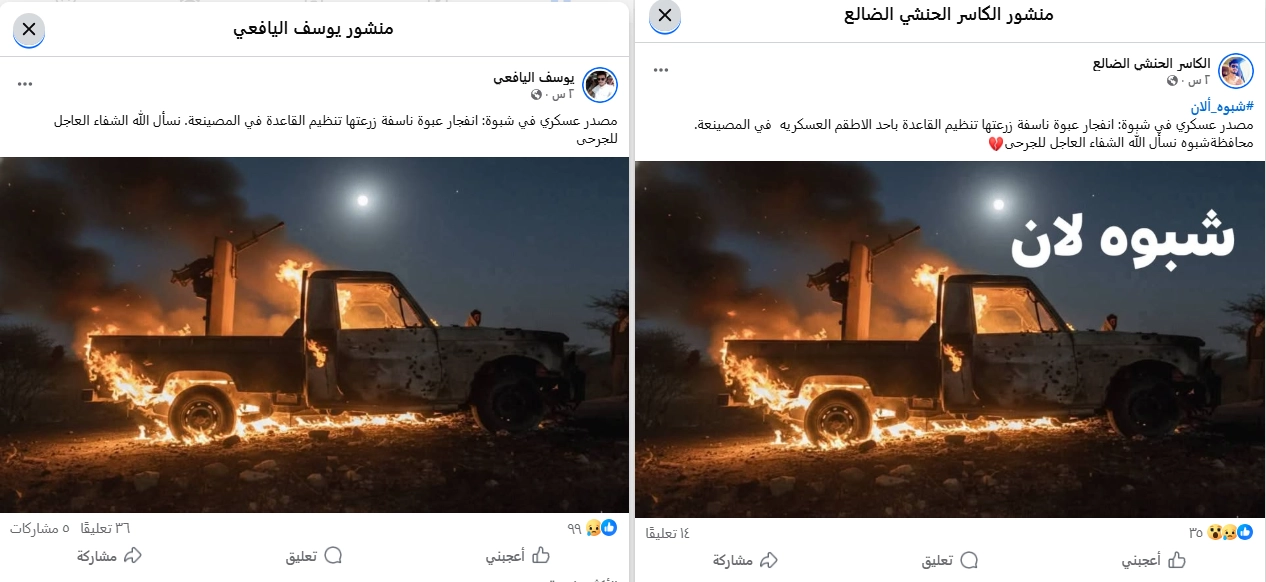1266x582 pixels.
Task: Open يوسف اليافعي author name link
Action: coord(534,77)
